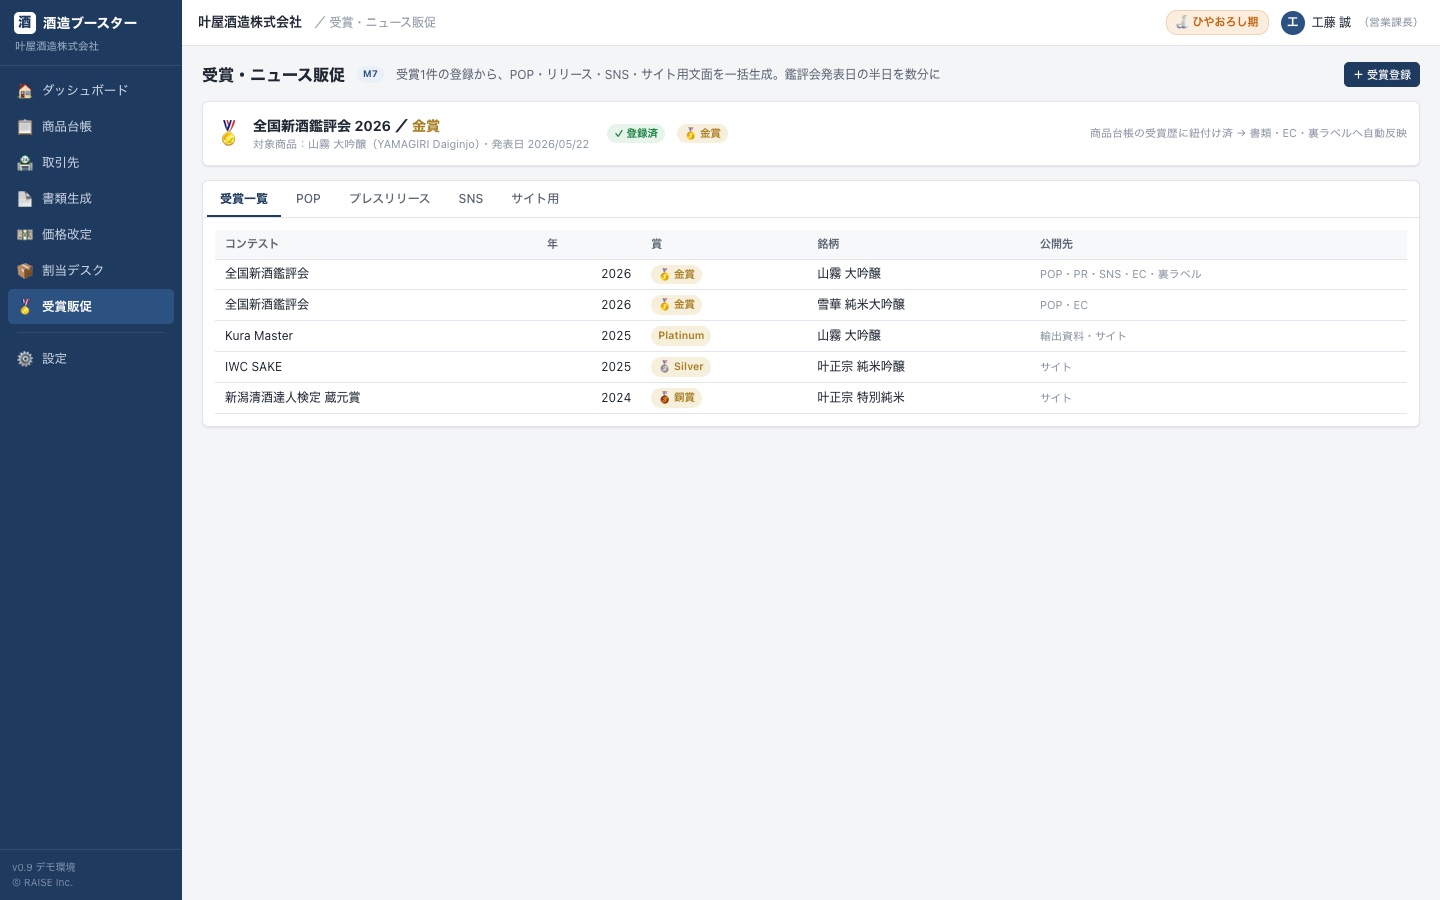Open 商品台帳 in the sidebar
The width and height of the screenshot is (1440, 900).
coord(91,126)
